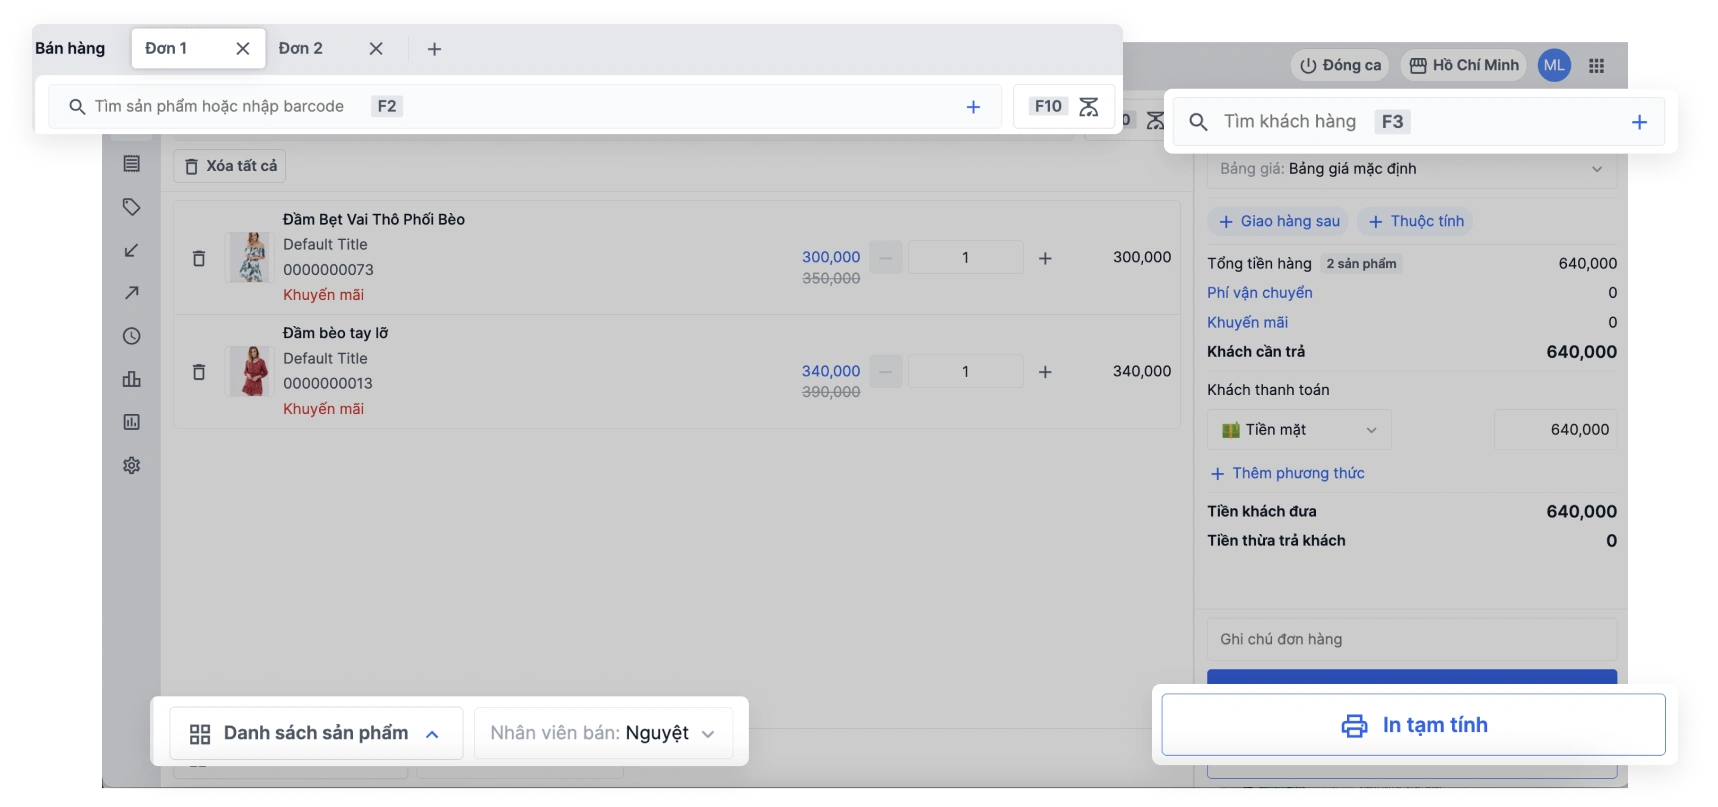
Task: Select the Hồ Chí Minh branch button
Action: [1463, 65]
